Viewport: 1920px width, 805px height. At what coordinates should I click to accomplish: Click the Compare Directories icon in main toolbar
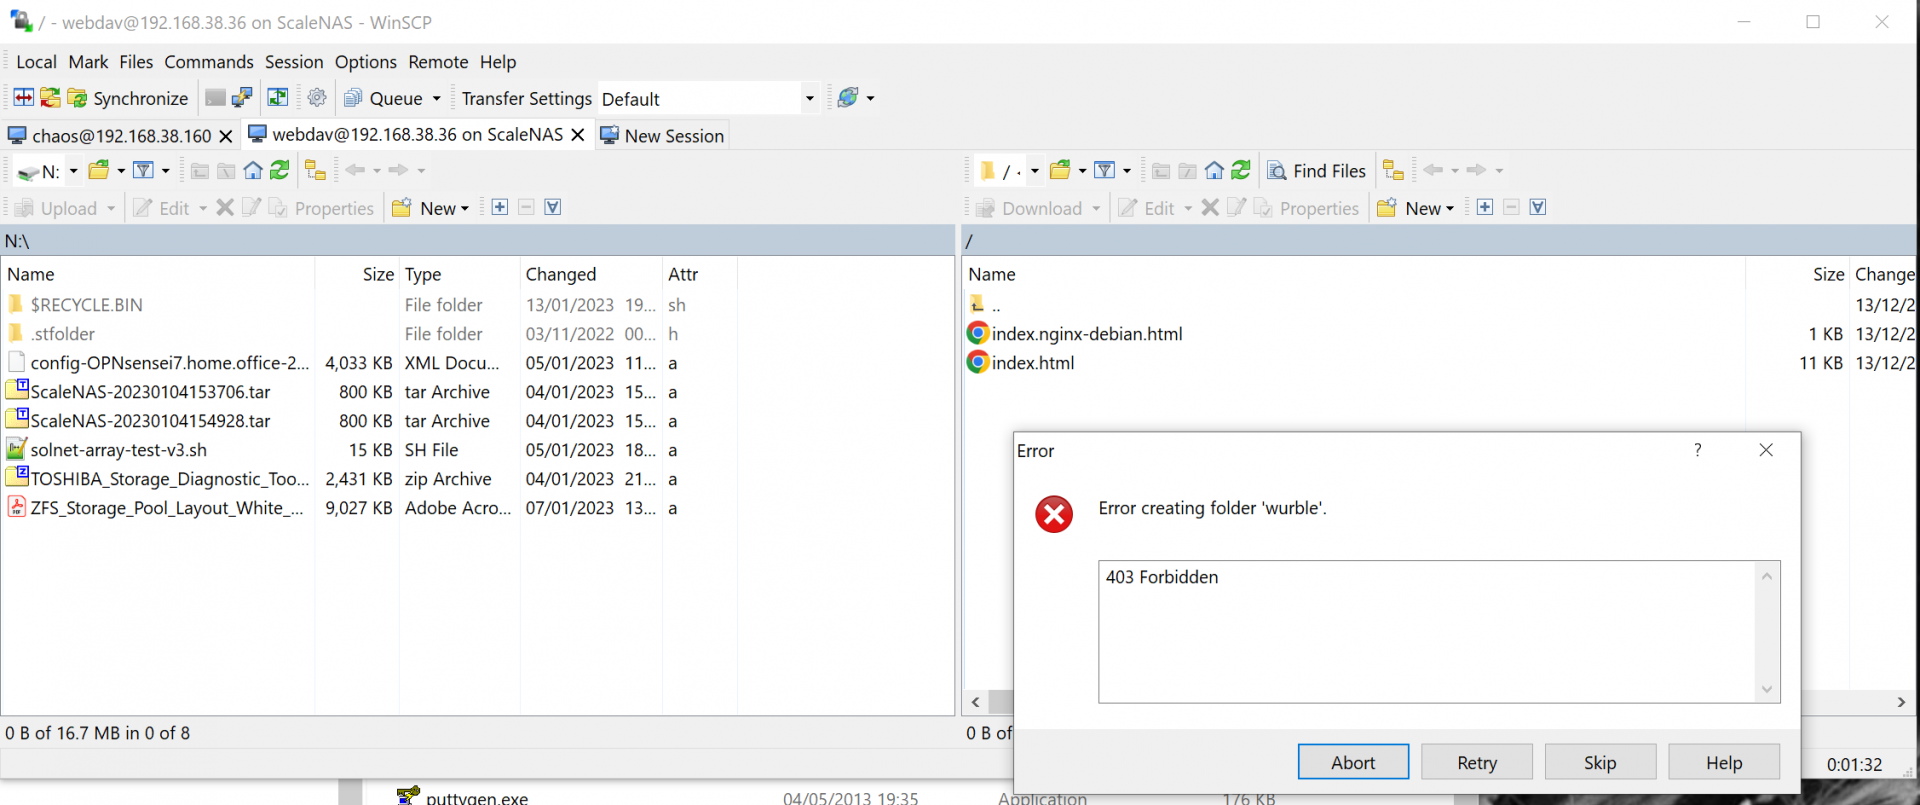pyautogui.click(x=23, y=98)
